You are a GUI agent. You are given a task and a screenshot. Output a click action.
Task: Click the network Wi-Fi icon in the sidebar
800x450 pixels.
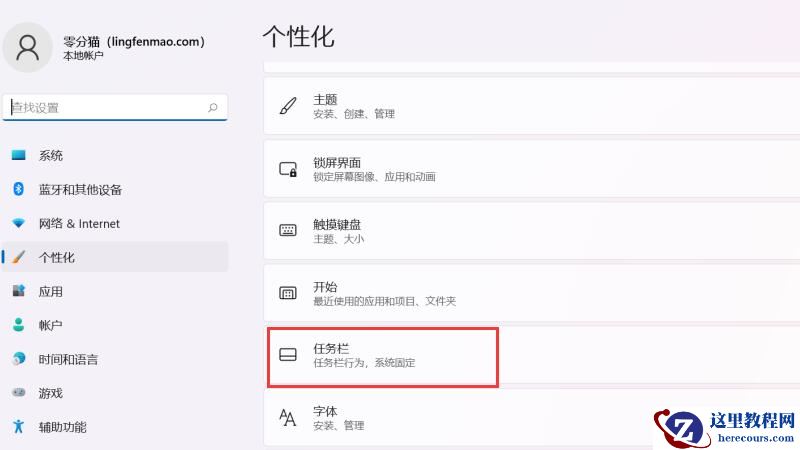point(19,223)
